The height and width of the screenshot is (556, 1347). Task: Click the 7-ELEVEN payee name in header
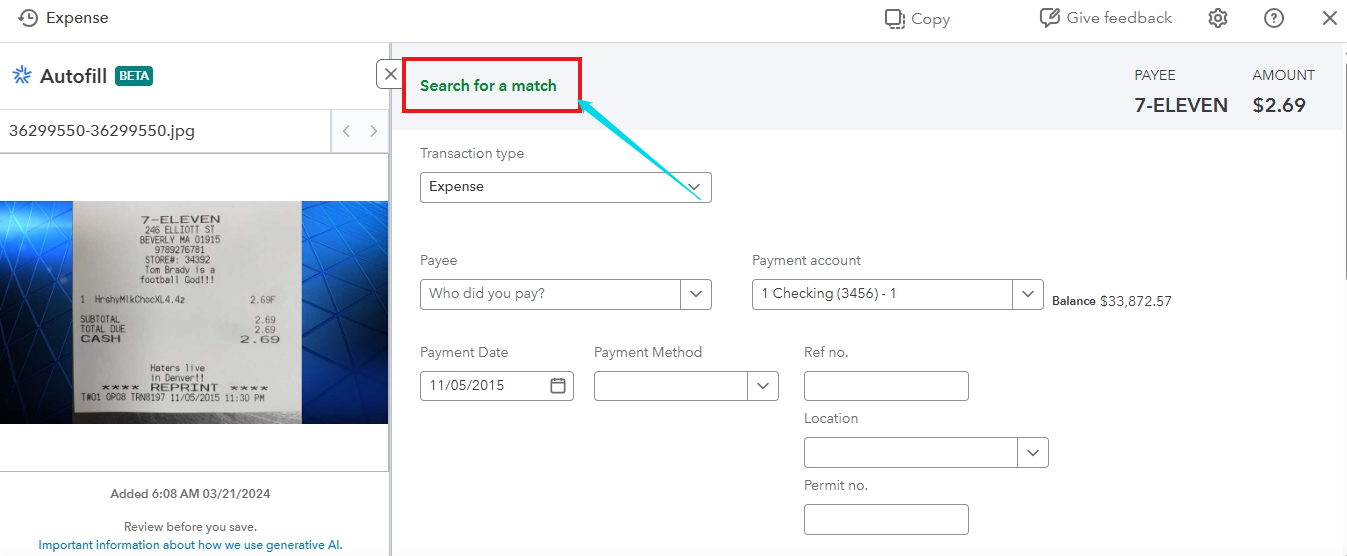1181,105
